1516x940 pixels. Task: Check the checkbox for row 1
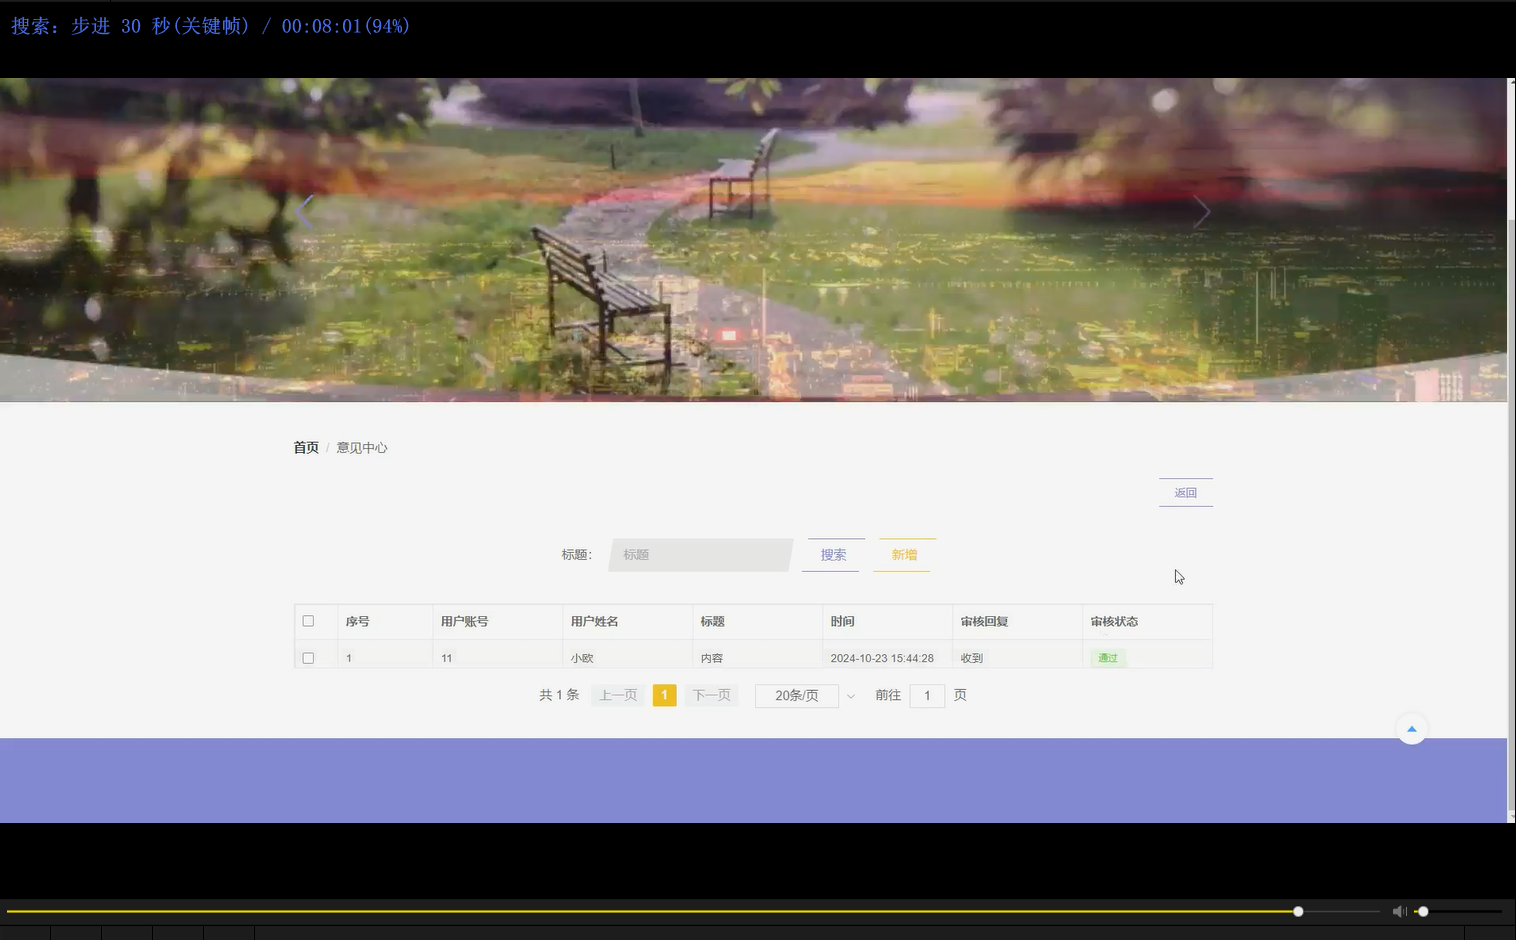308,658
